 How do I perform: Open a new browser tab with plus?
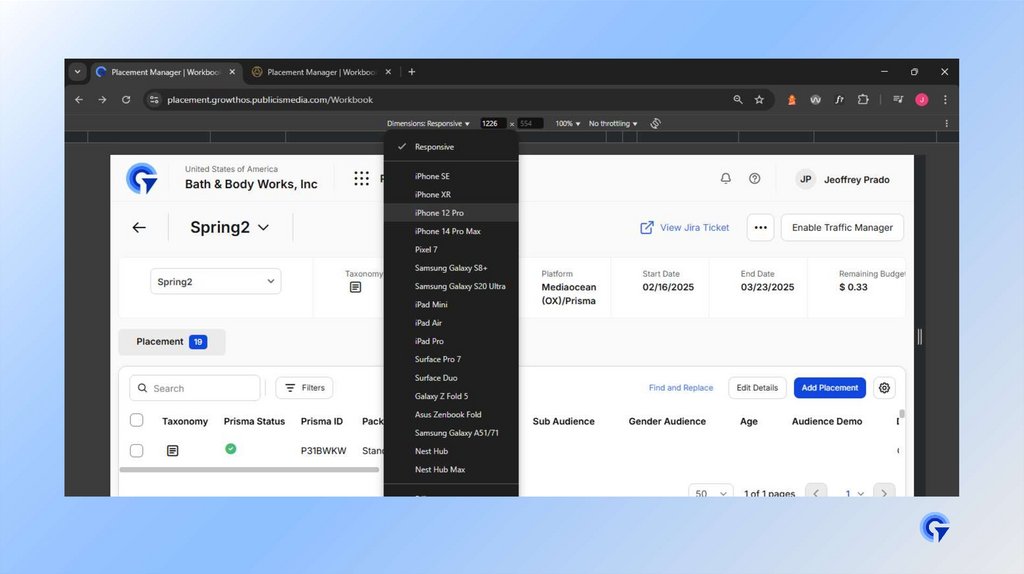coord(411,72)
